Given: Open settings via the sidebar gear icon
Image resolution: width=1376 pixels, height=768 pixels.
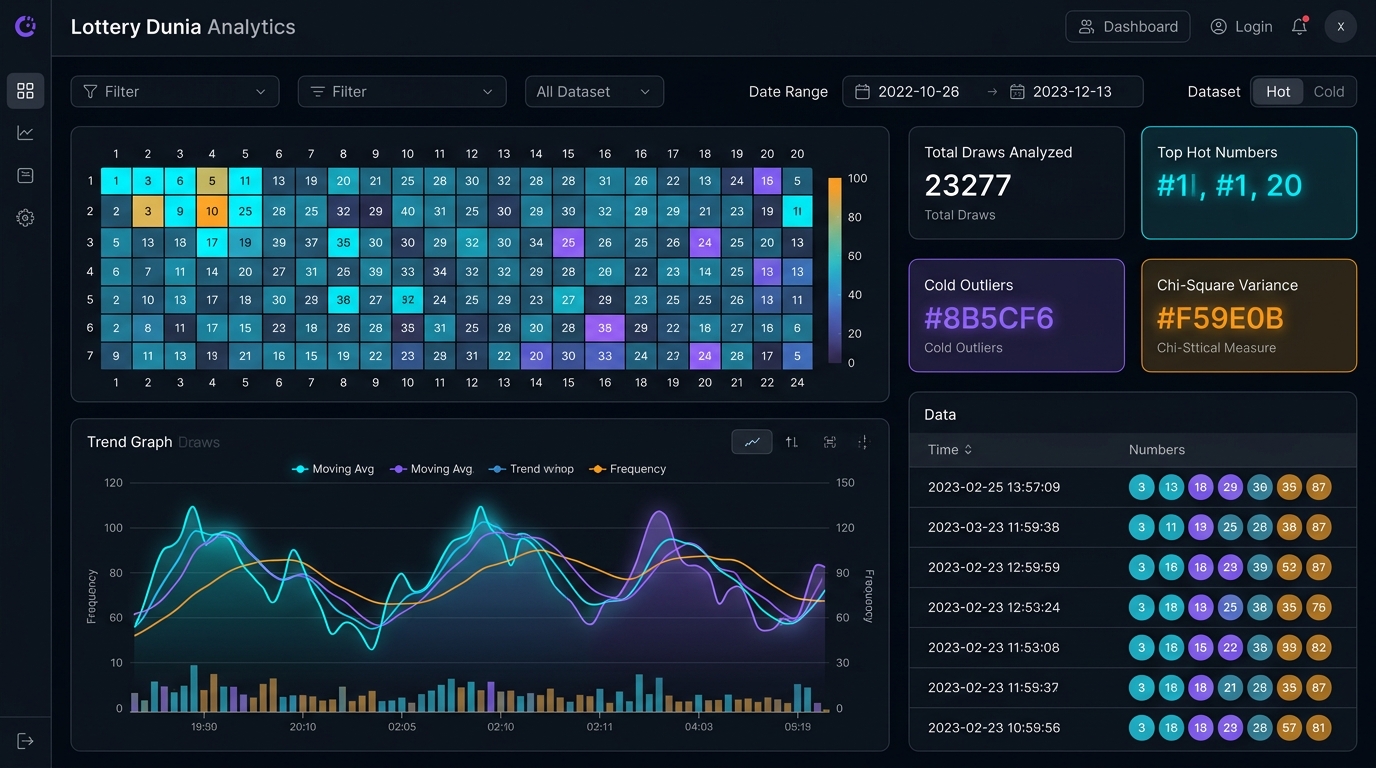Looking at the screenshot, I should pyautogui.click(x=26, y=218).
